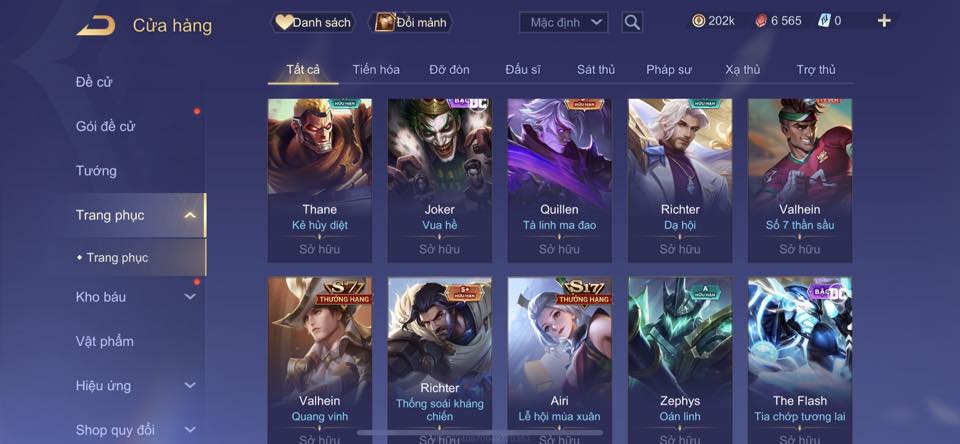The height and width of the screenshot is (444, 960).
Task: Switch to the Pháp sư tab
Action: [x=669, y=70]
